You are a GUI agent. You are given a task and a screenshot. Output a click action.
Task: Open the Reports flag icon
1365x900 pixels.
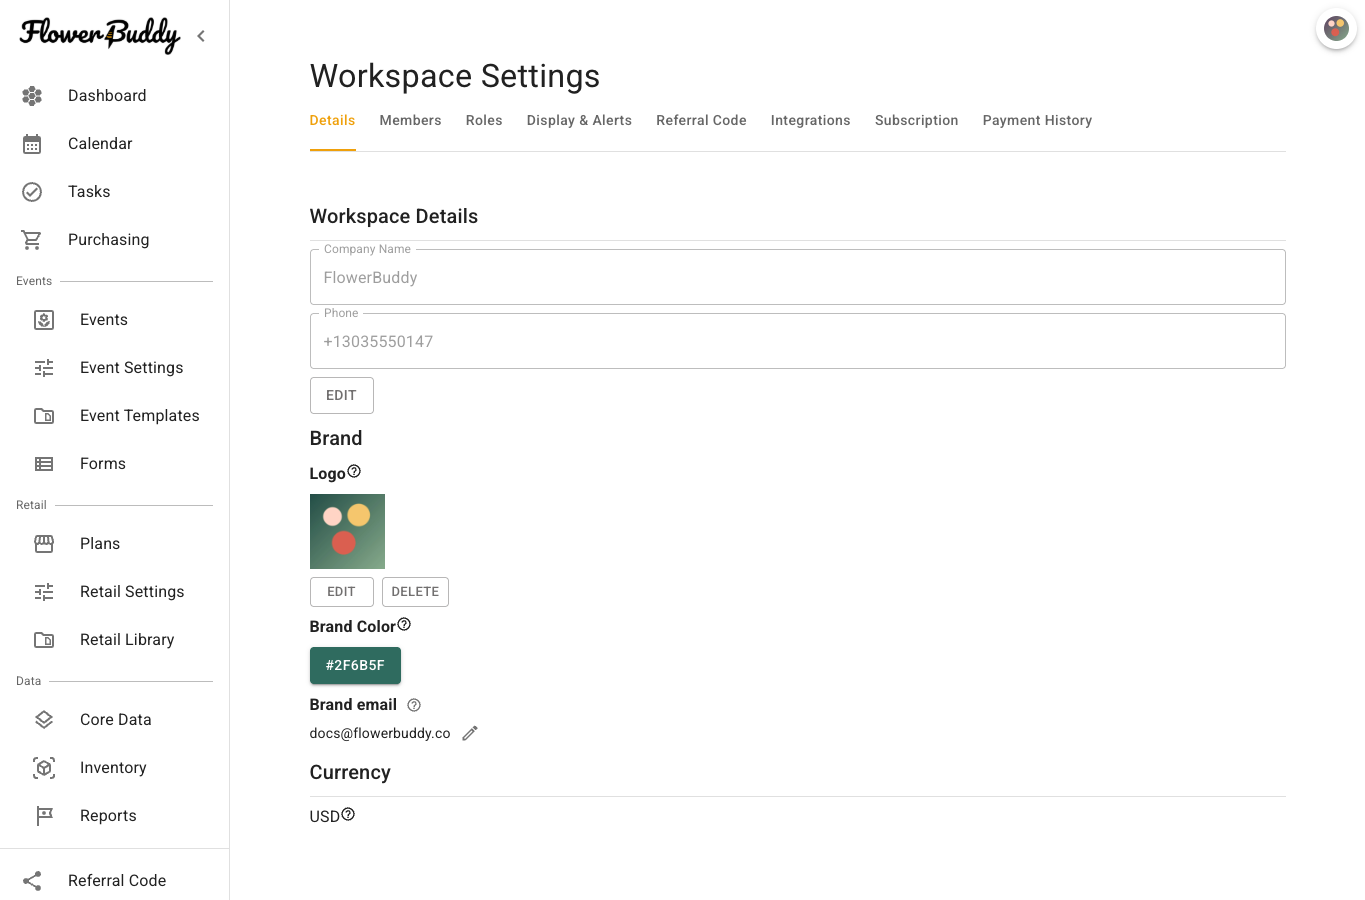44,816
